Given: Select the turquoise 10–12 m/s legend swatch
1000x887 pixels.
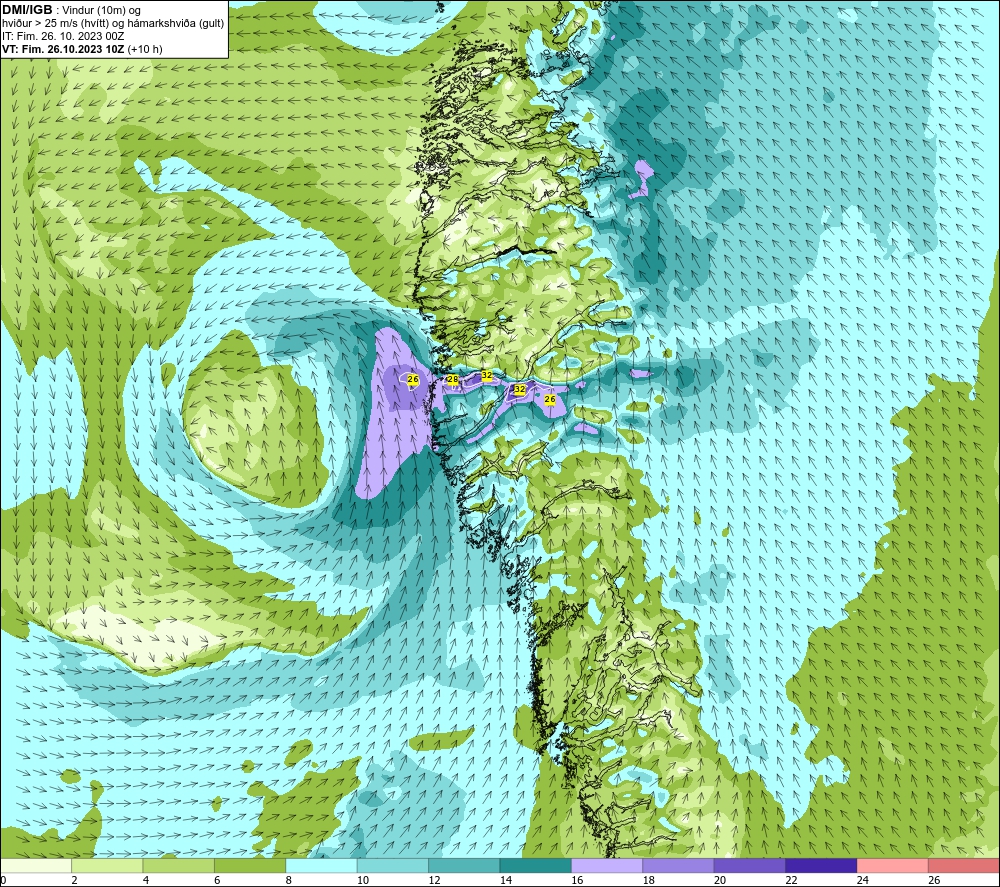Looking at the screenshot, I should click(393, 866).
